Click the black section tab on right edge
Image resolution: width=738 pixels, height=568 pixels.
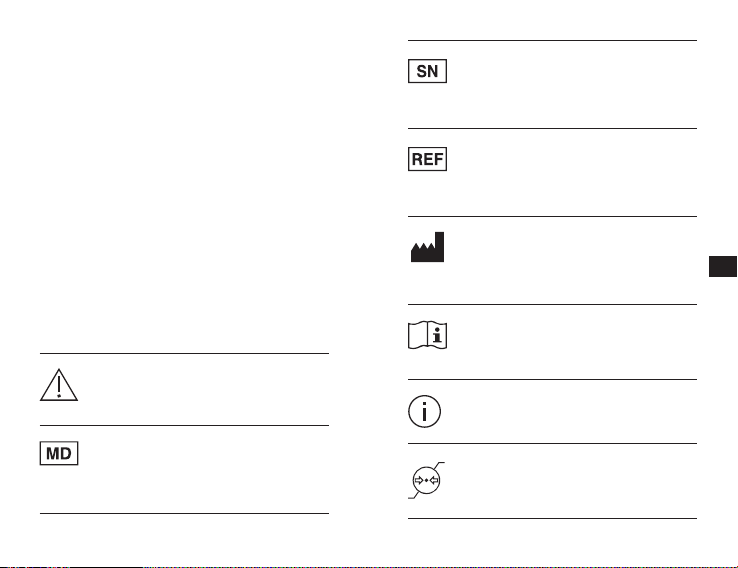pos(723,266)
